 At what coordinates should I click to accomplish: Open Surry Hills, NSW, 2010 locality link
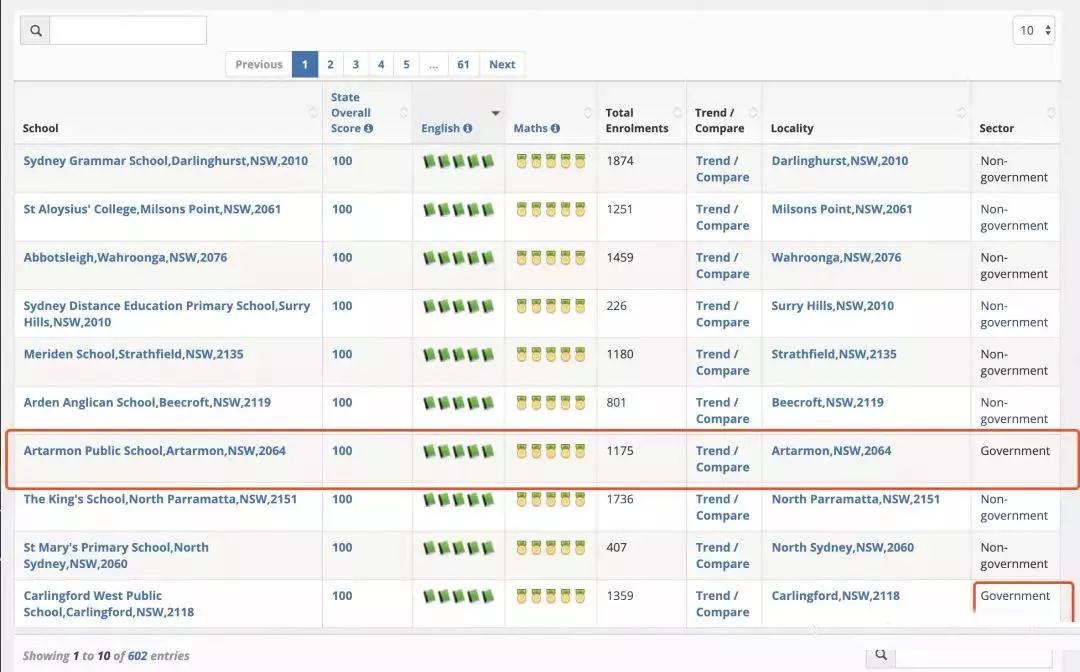[x=833, y=306]
